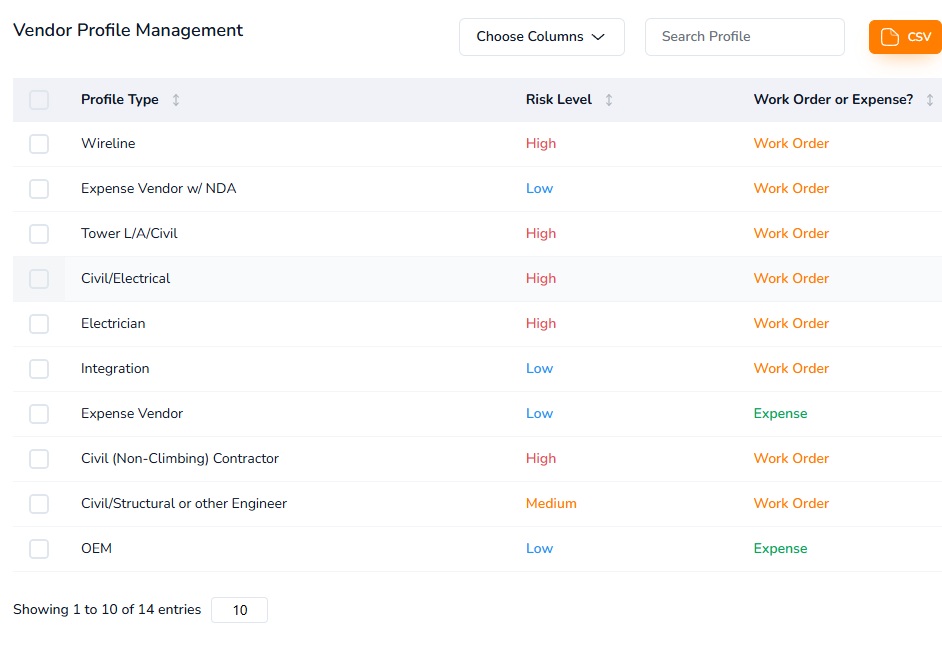The width and height of the screenshot is (942, 661).
Task: Click the Work Order link for Wireline
Action: (x=790, y=143)
